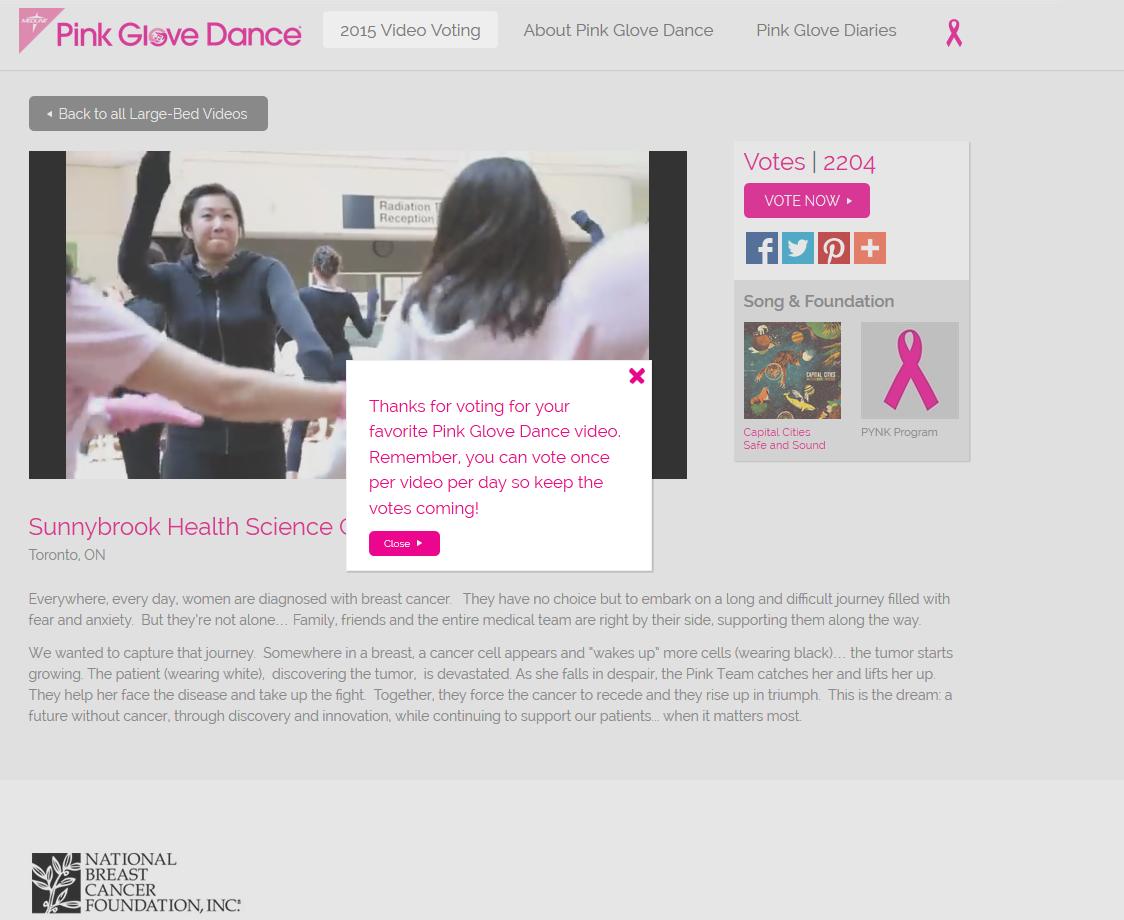
Task: Click the Pink Glove Dance logo
Action: (x=161, y=31)
